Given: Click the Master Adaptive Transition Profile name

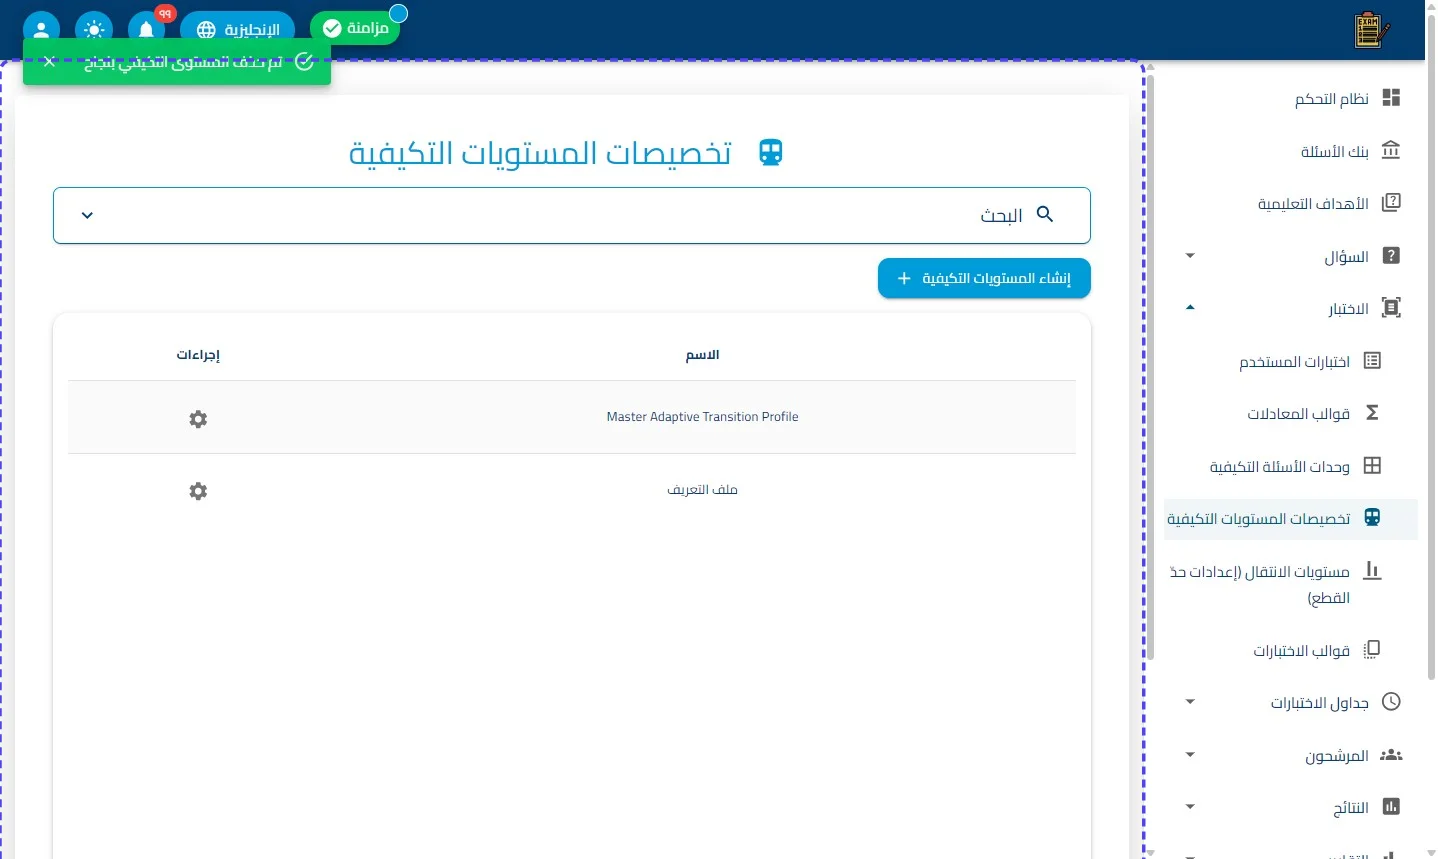Looking at the screenshot, I should coord(702,417).
